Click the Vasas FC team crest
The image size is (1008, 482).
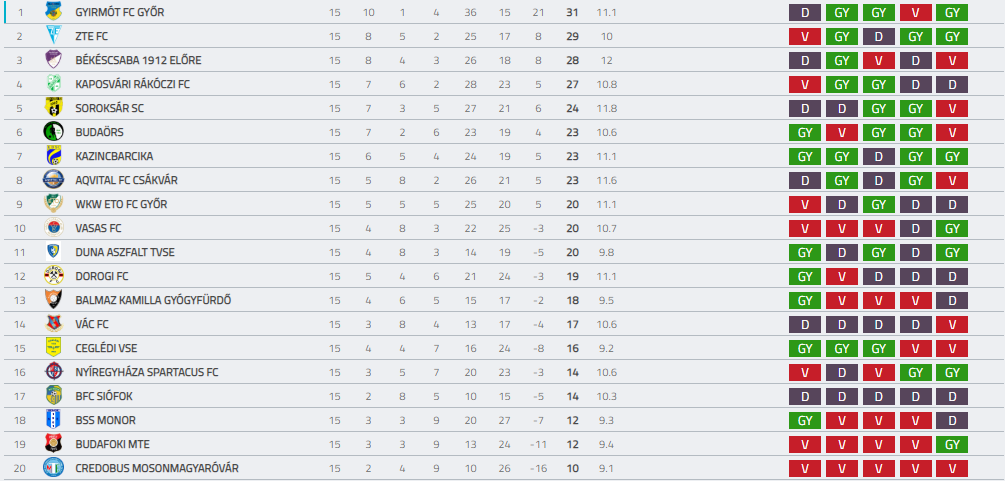coord(53,228)
